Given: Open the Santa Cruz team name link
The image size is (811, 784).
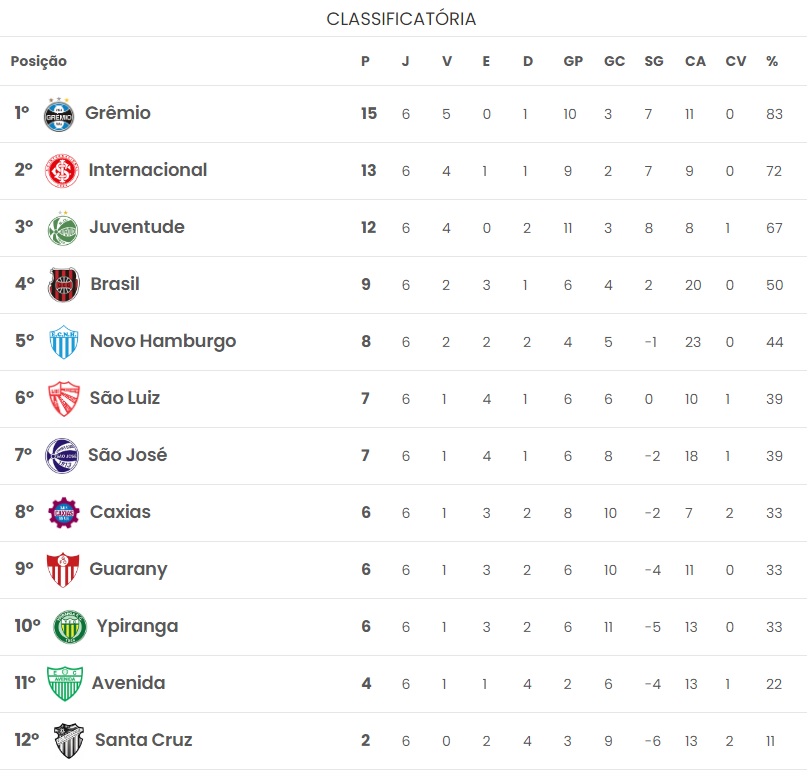Looking at the screenshot, I should pyautogui.click(x=144, y=740).
